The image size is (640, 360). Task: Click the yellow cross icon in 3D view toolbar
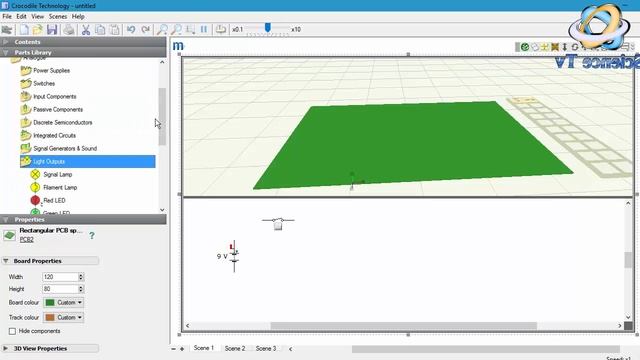tap(544, 47)
